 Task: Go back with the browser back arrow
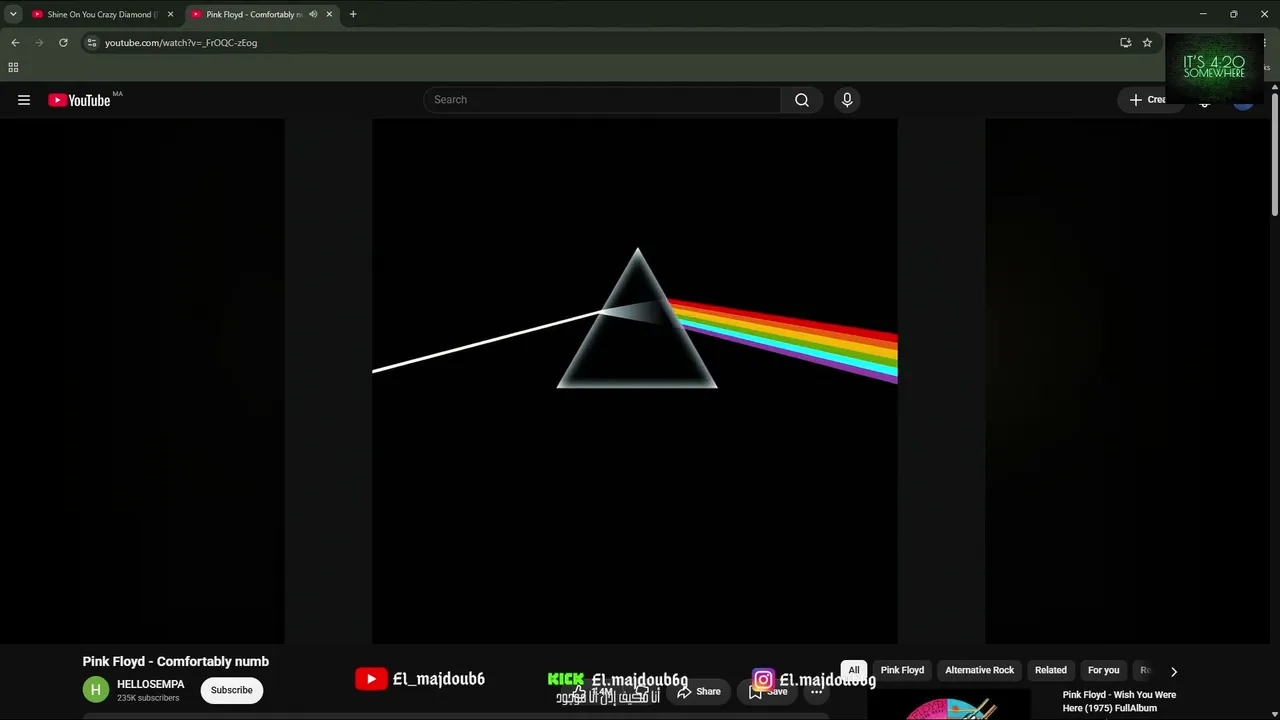click(15, 43)
